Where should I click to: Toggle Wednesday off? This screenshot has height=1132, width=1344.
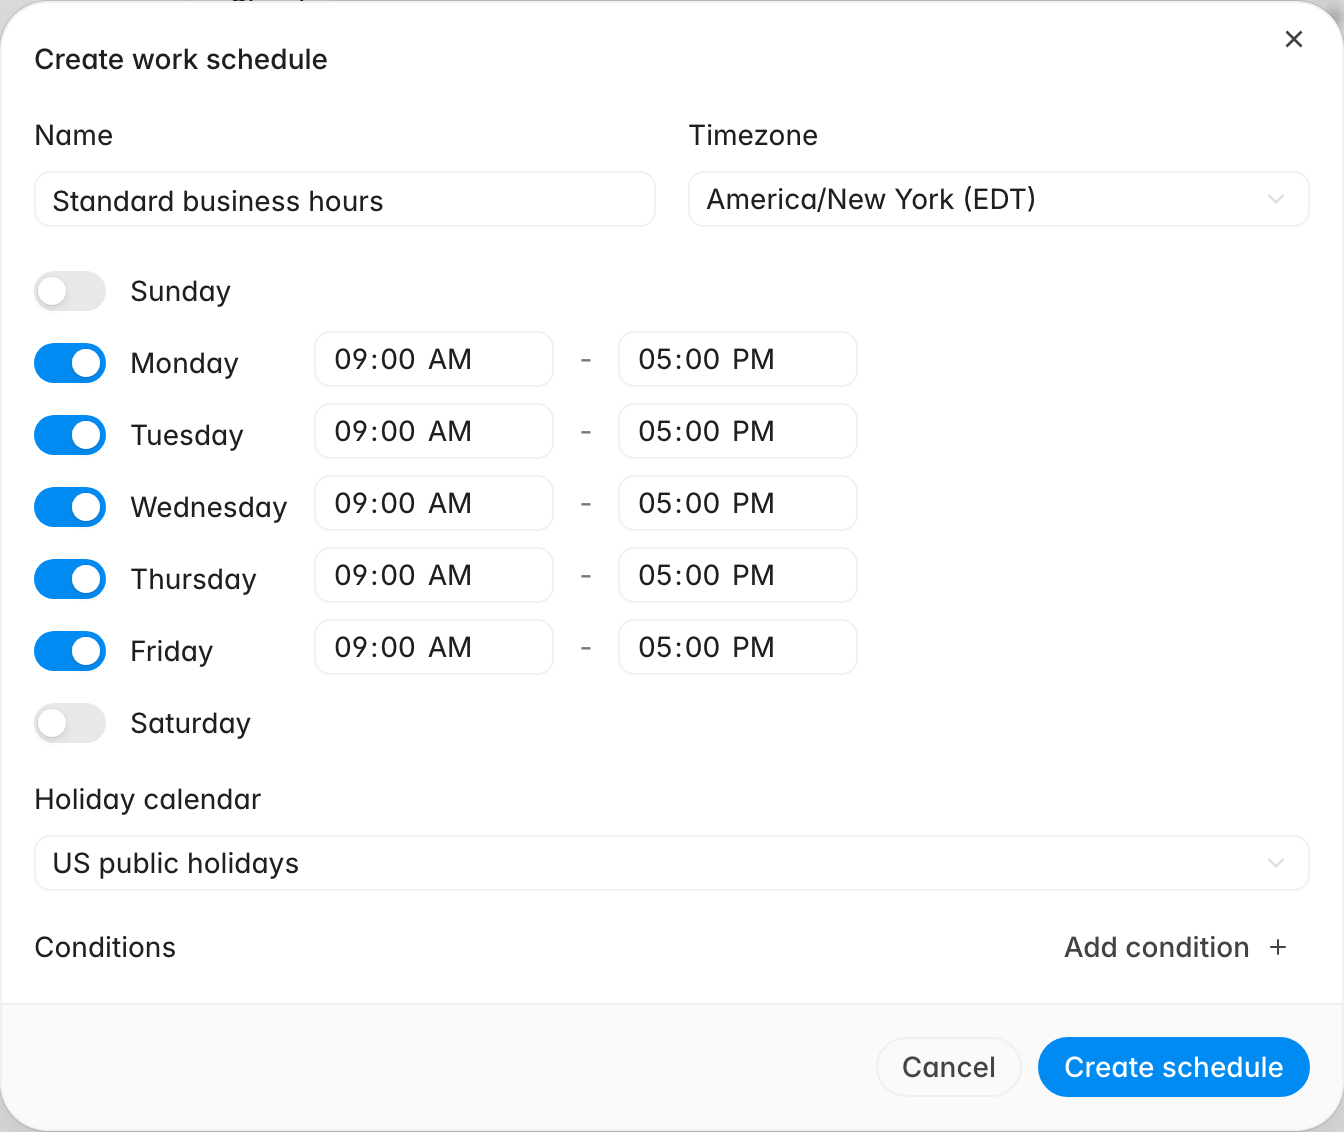(70, 507)
